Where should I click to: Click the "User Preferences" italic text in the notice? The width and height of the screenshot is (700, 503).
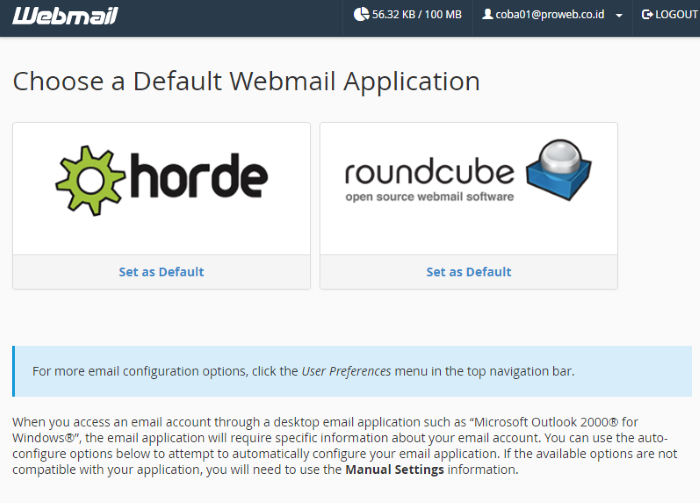(x=346, y=371)
